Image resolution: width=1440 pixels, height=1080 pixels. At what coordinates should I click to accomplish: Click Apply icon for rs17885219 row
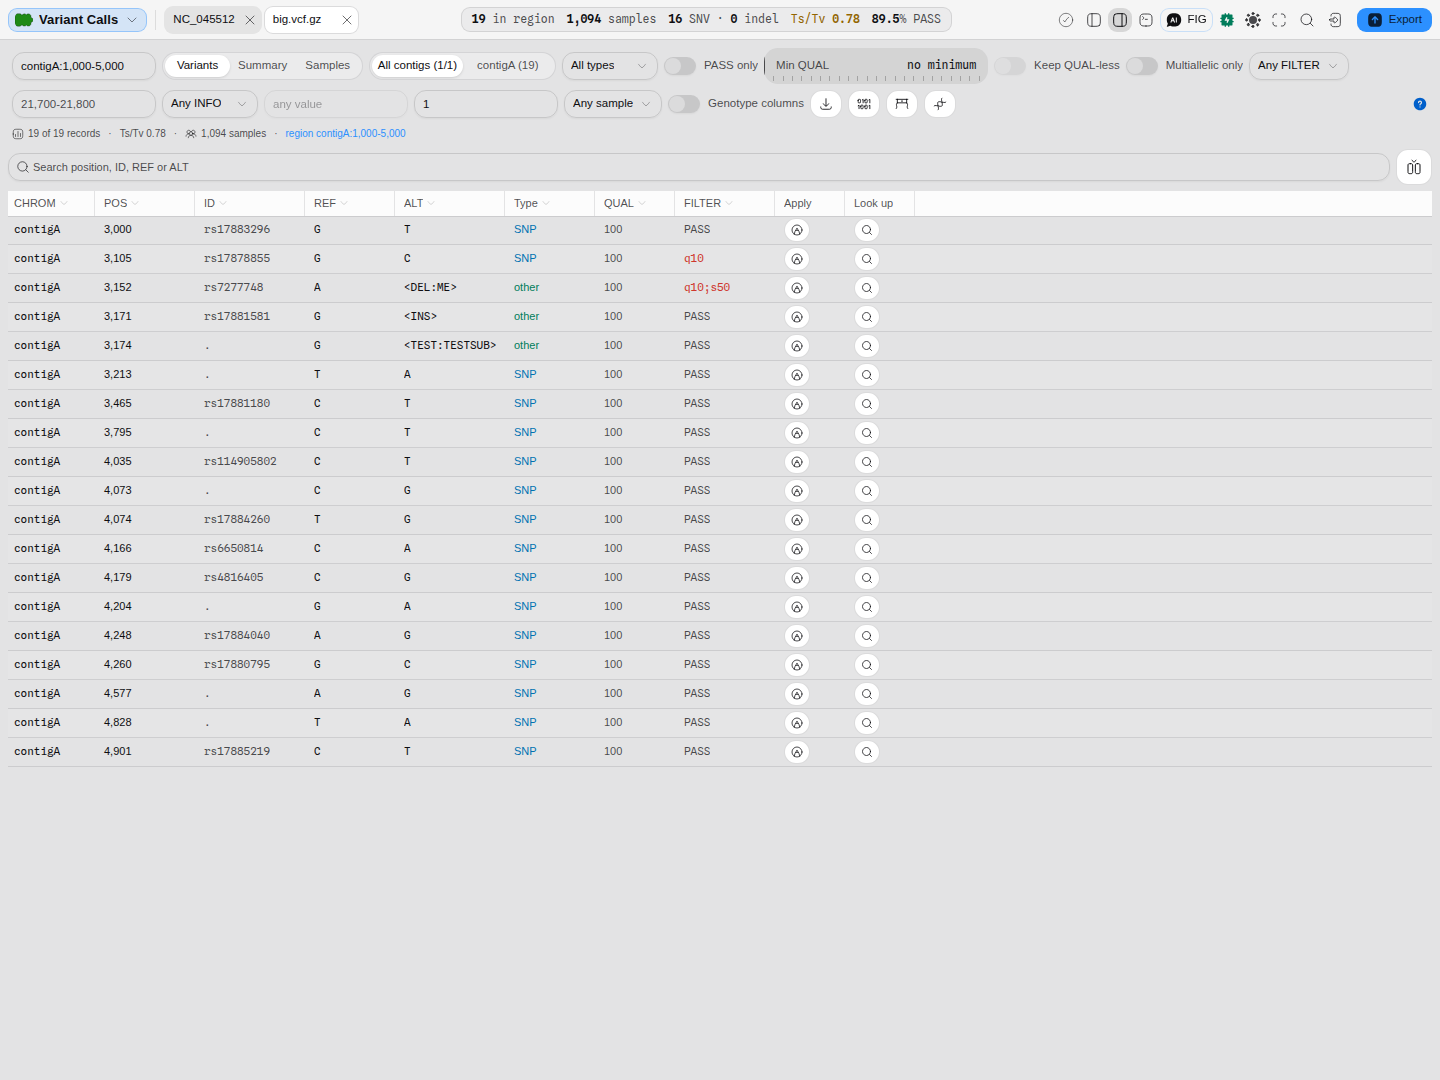tap(797, 752)
